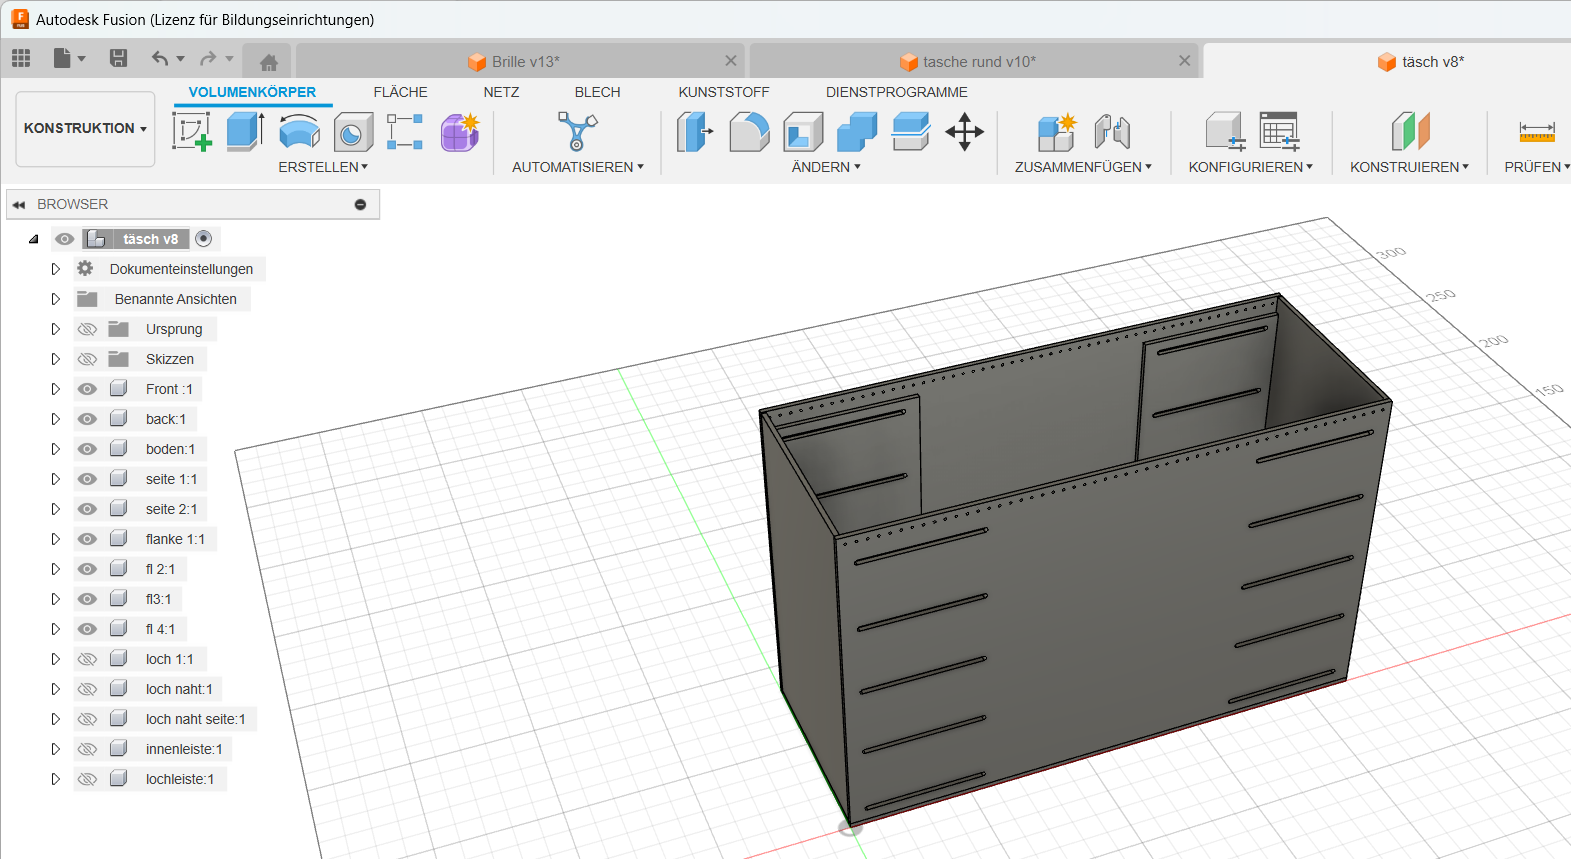Go to the Home tab icon
This screenshot has height=859, width=1571.
click(x=268, y=62)
